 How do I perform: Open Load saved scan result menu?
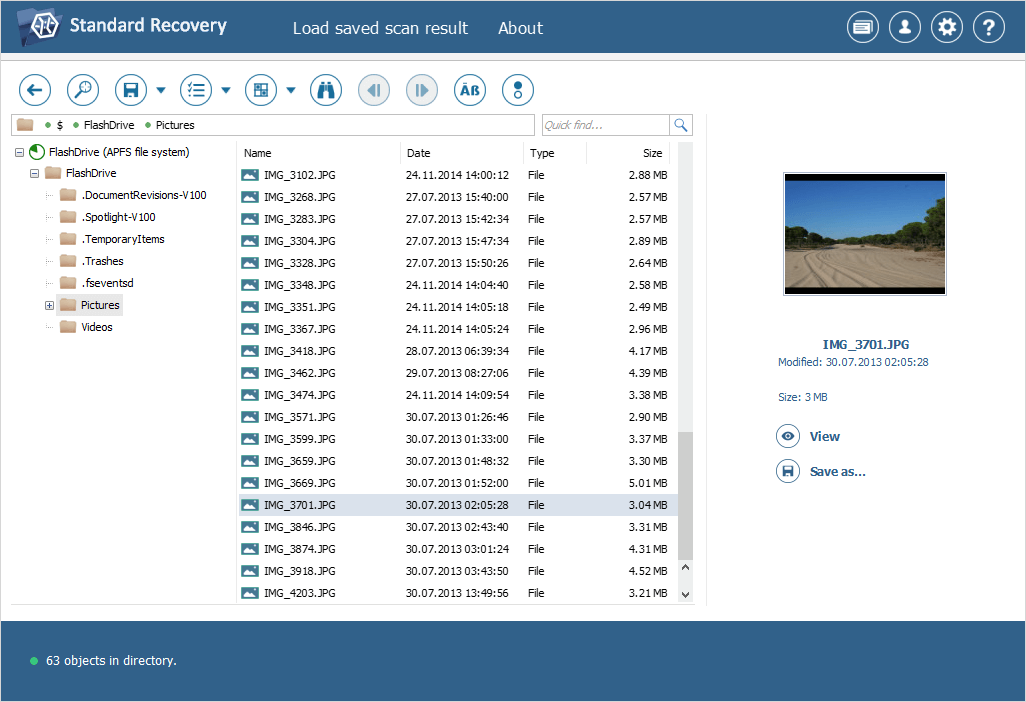(380, 28)
